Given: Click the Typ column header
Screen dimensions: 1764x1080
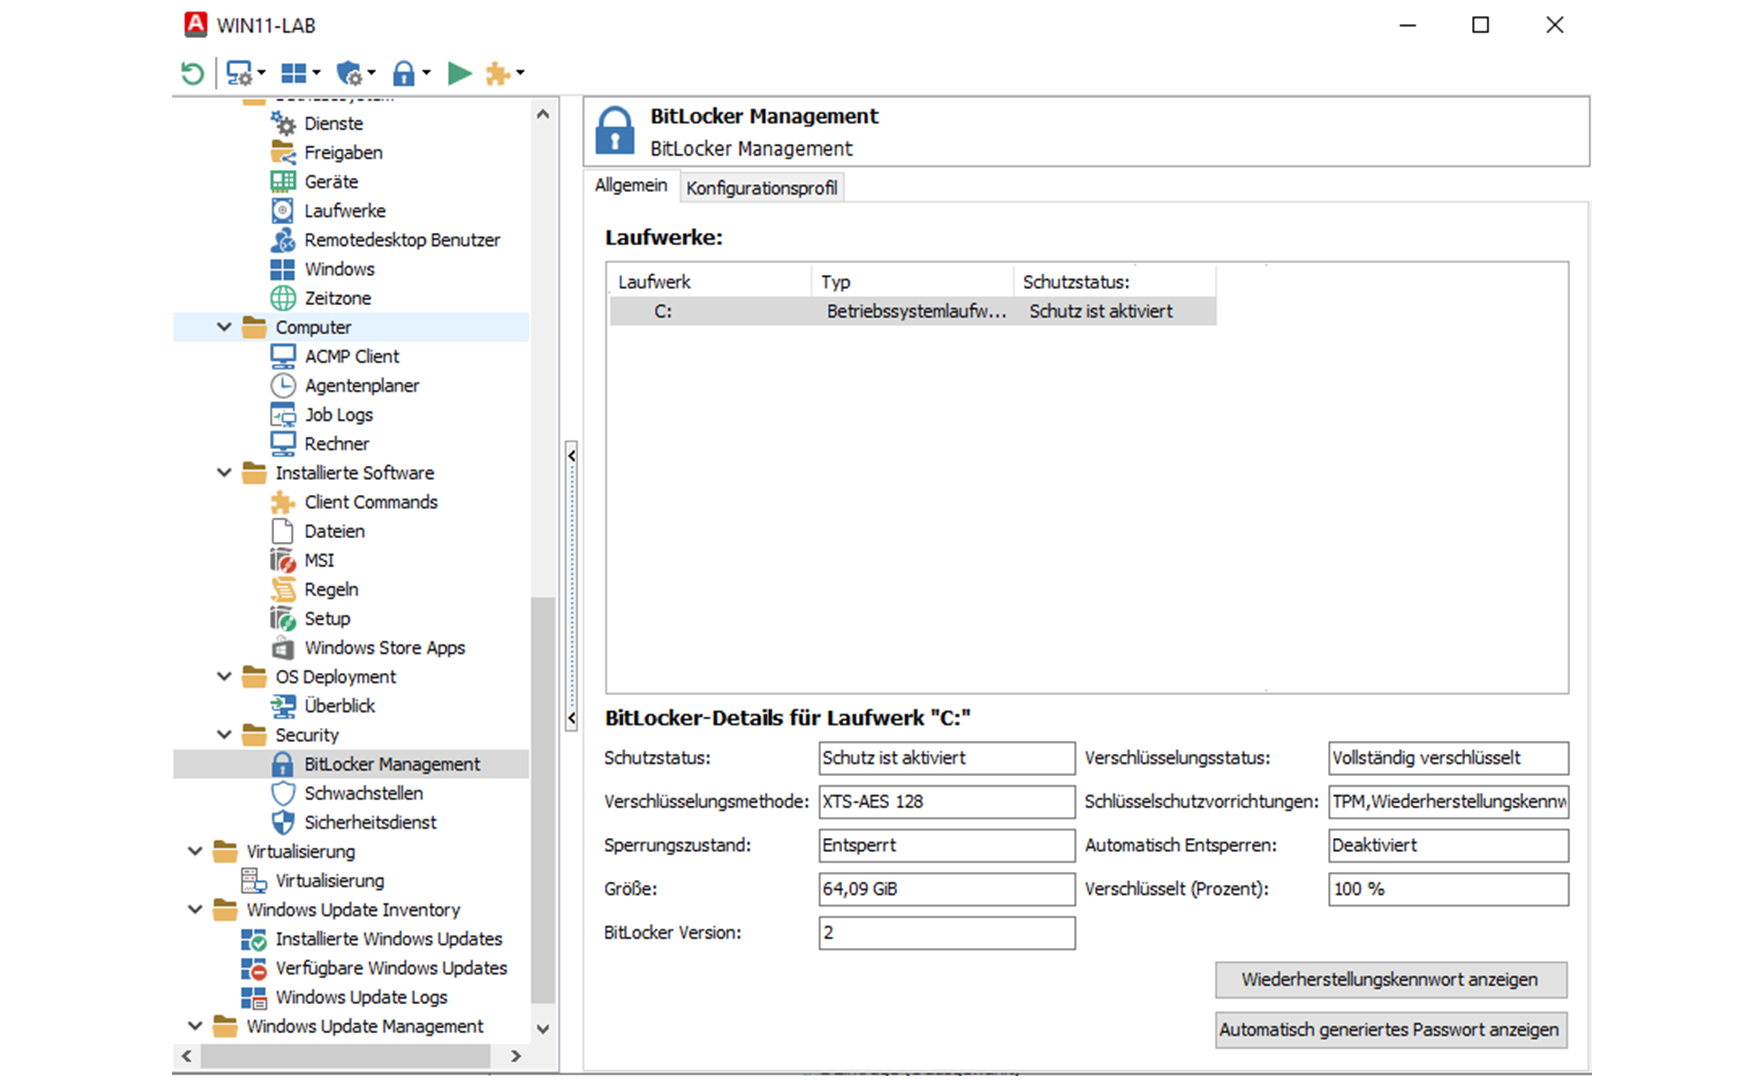Looking at the screenshot, I should click(x=913, y=282).
